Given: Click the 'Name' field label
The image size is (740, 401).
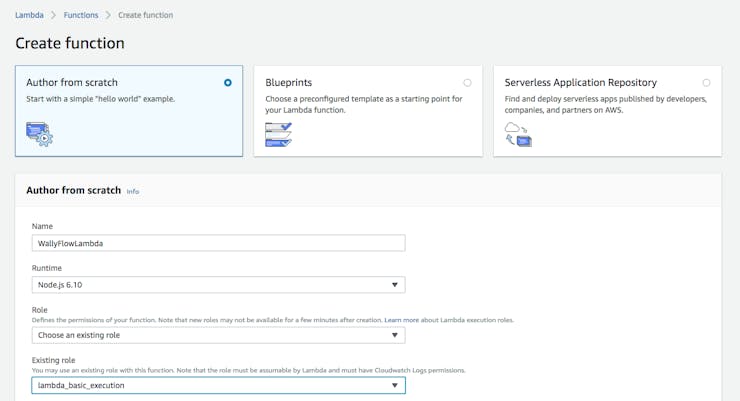Looking at the screenshot, I should tap(42, 226).
